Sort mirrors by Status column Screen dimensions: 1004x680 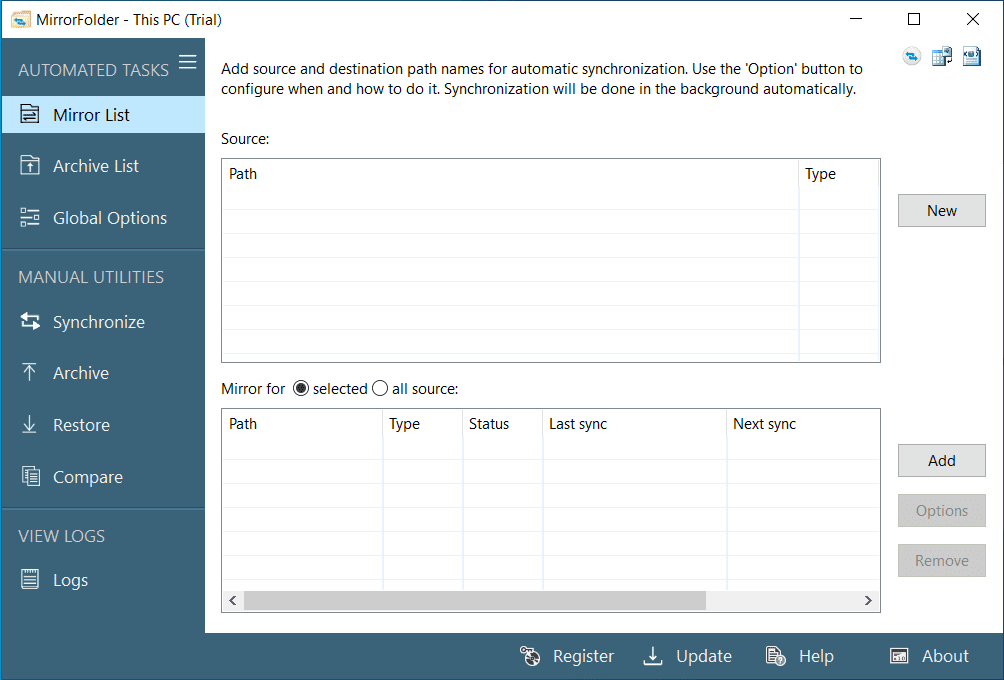(x=503, y=423)
